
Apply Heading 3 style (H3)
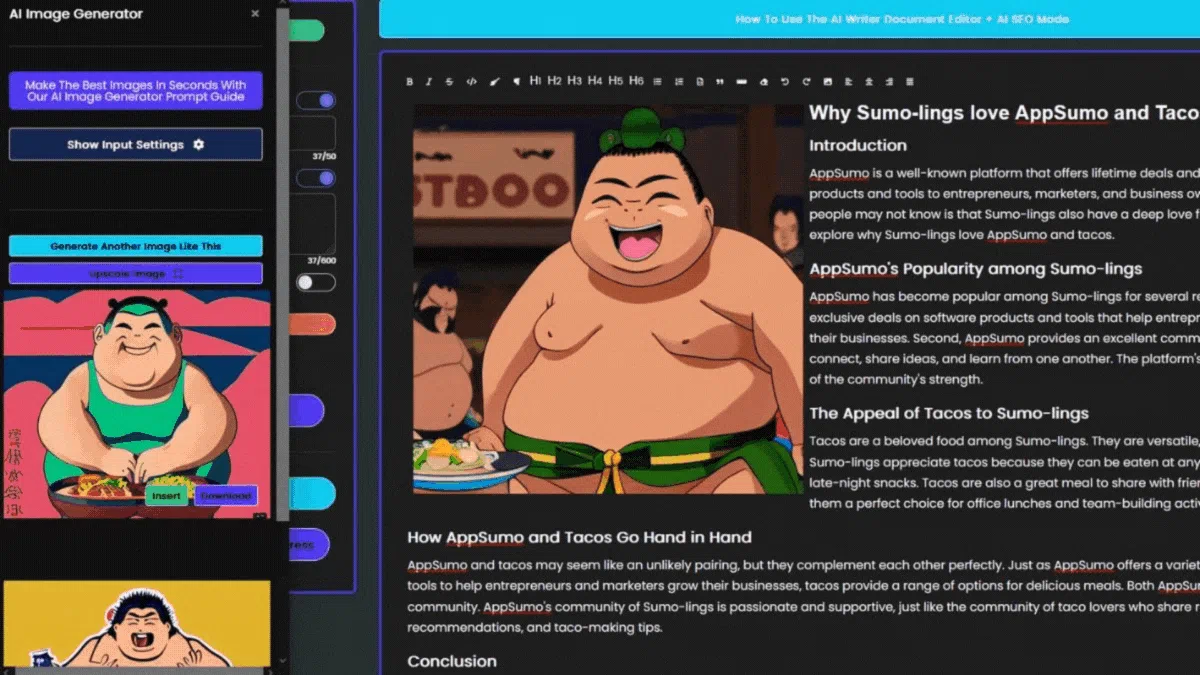pos(574,80)
